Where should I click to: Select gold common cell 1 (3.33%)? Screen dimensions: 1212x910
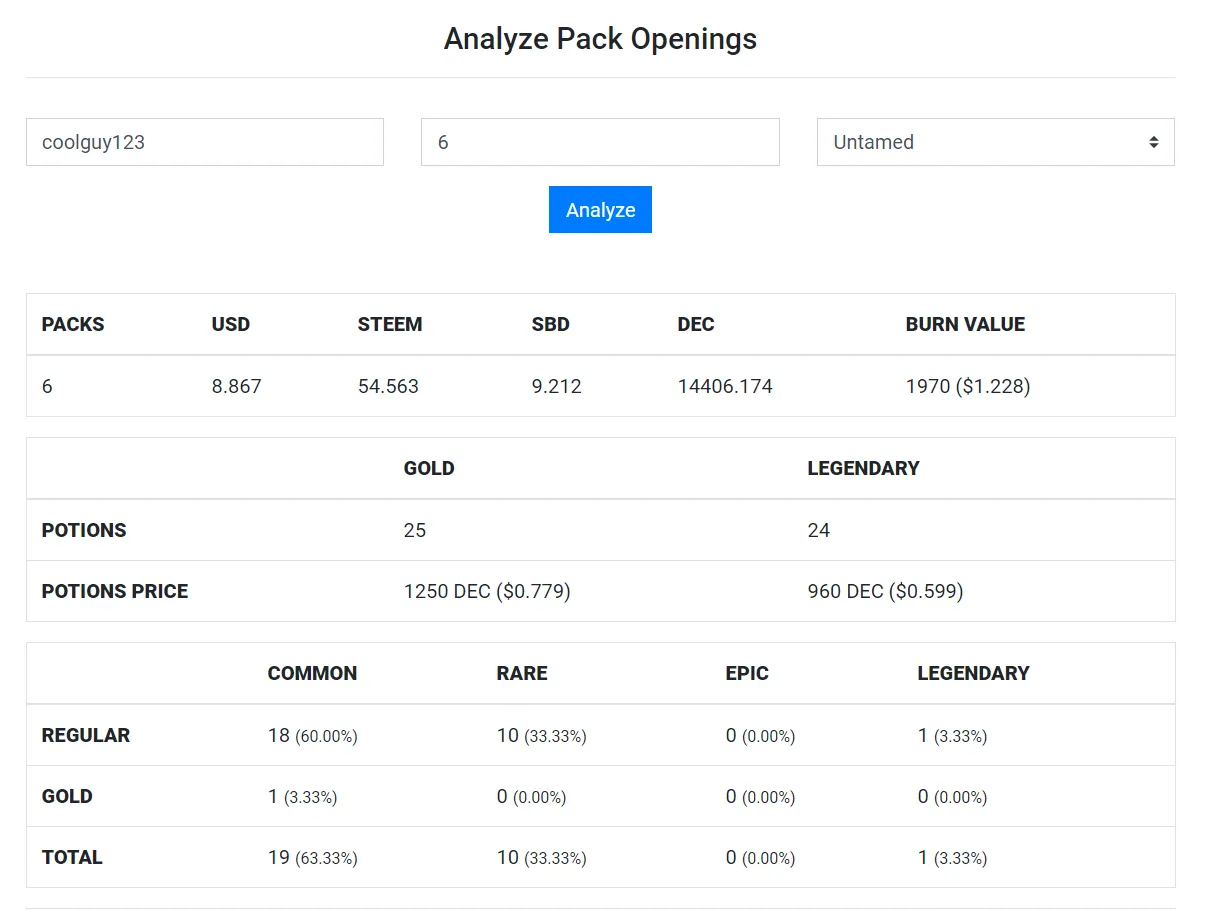[x=302, y=796]
